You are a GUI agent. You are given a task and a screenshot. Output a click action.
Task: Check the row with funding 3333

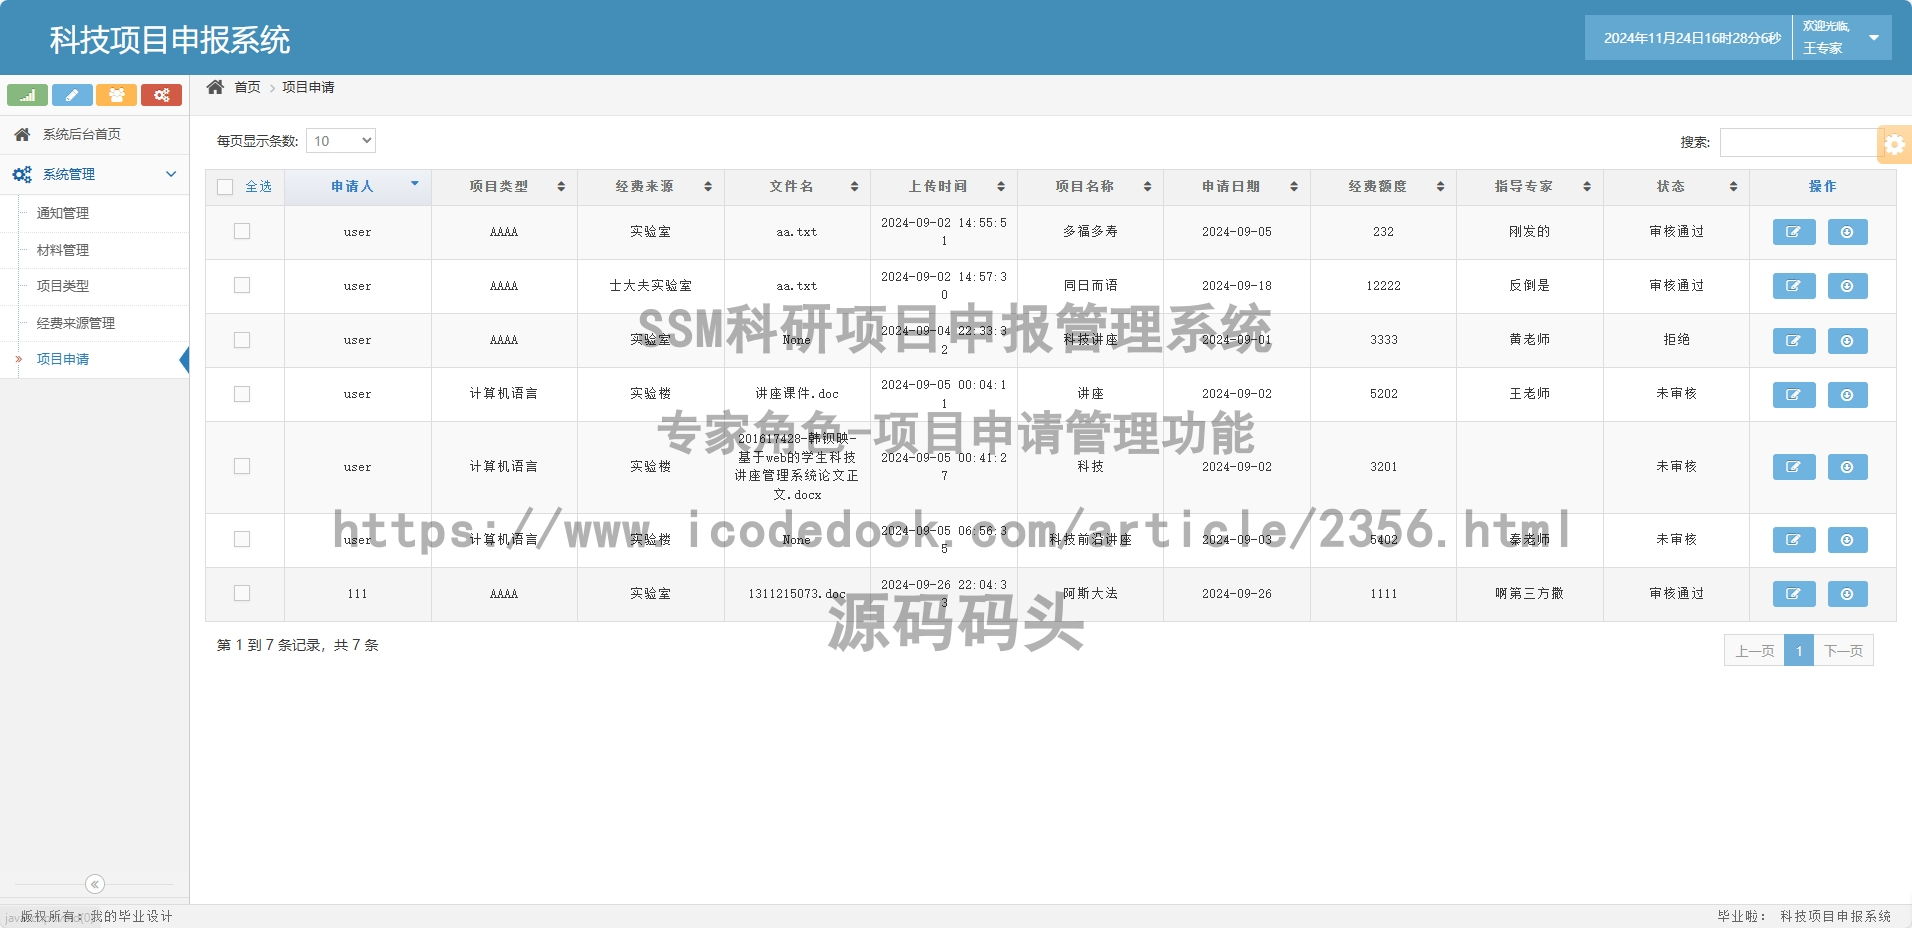click(242, 340)
